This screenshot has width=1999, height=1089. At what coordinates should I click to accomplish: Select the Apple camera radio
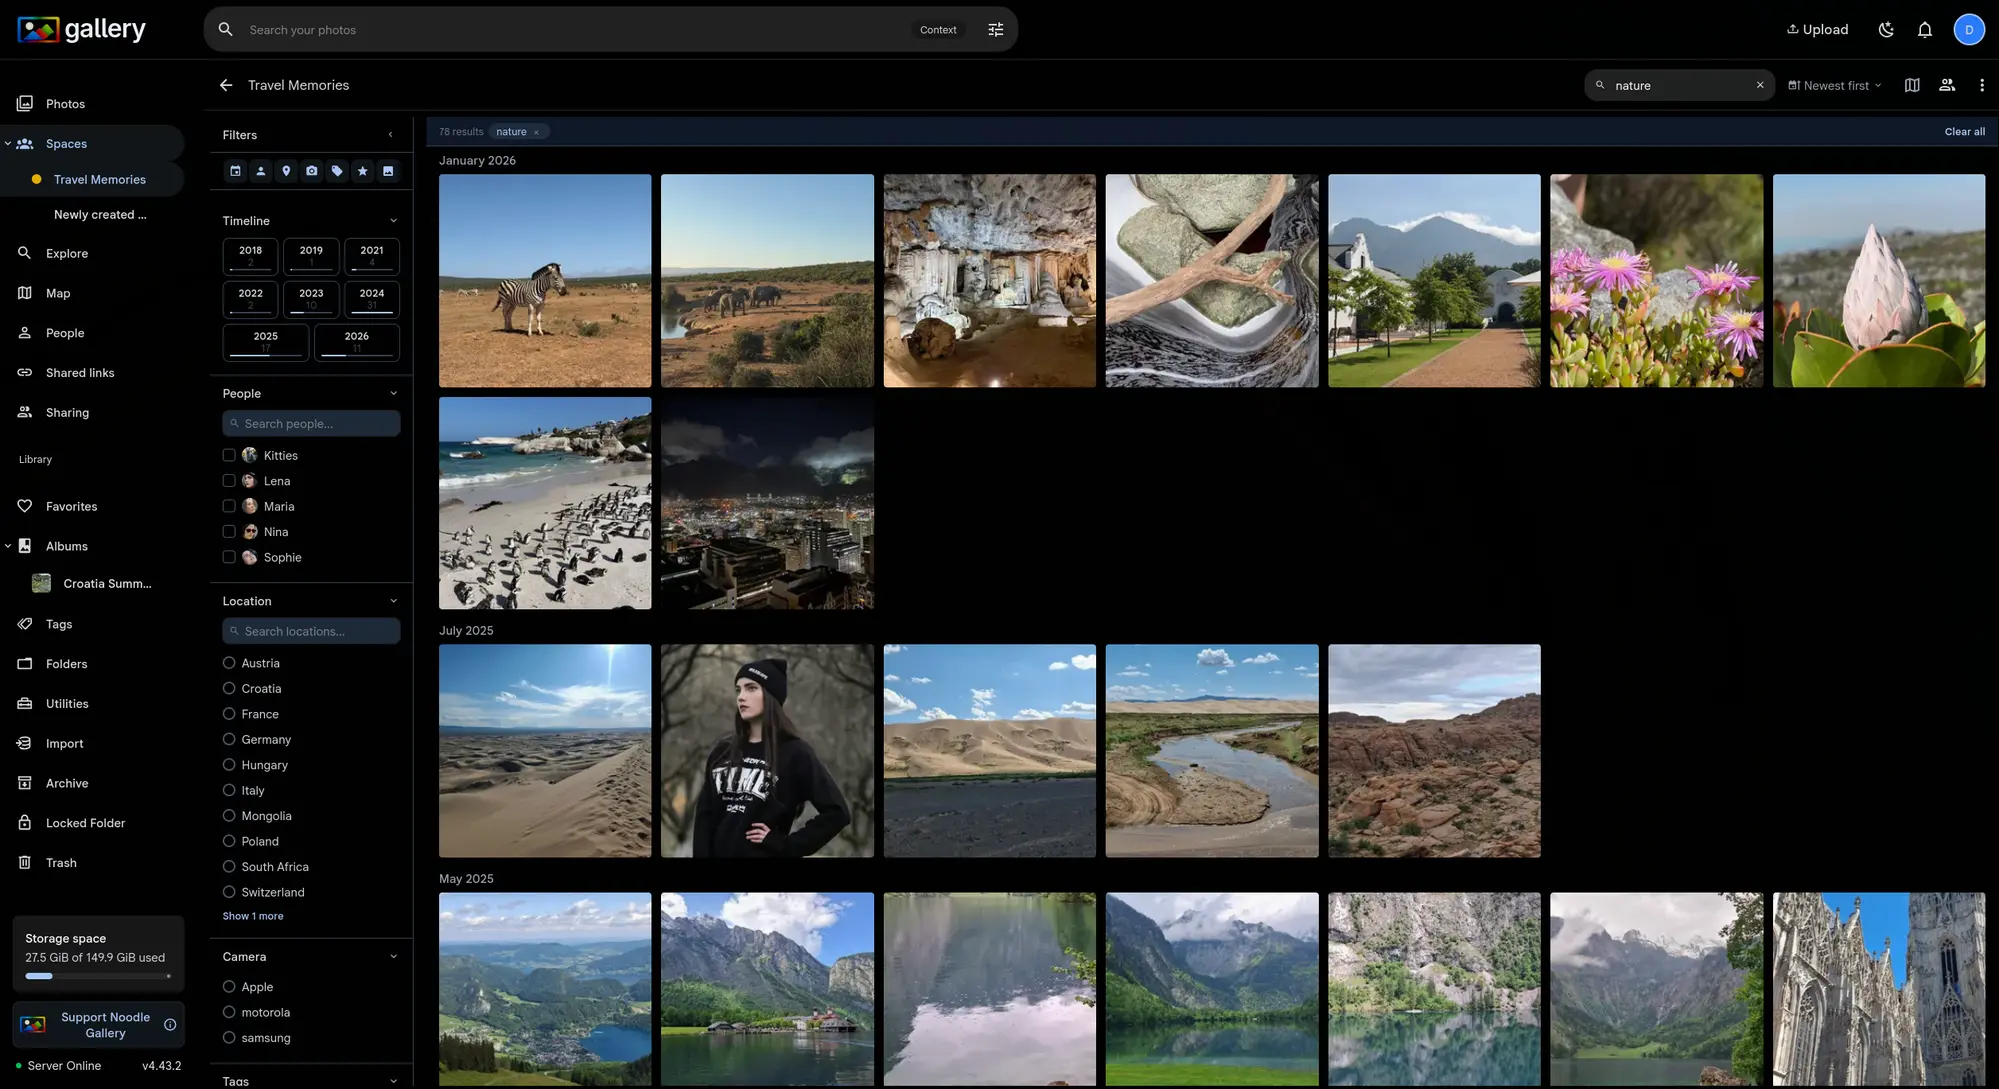pyautogui.click(x=229, y=987)
